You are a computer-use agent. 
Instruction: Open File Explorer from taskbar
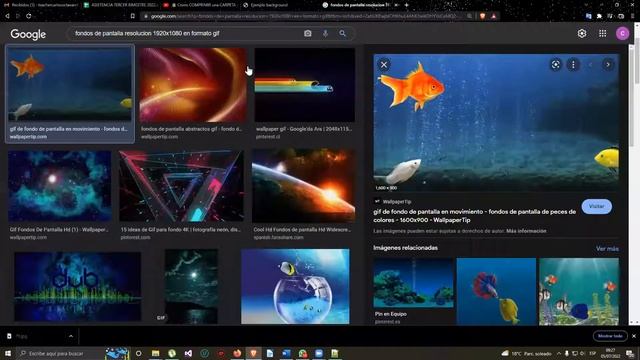point(156,353)
